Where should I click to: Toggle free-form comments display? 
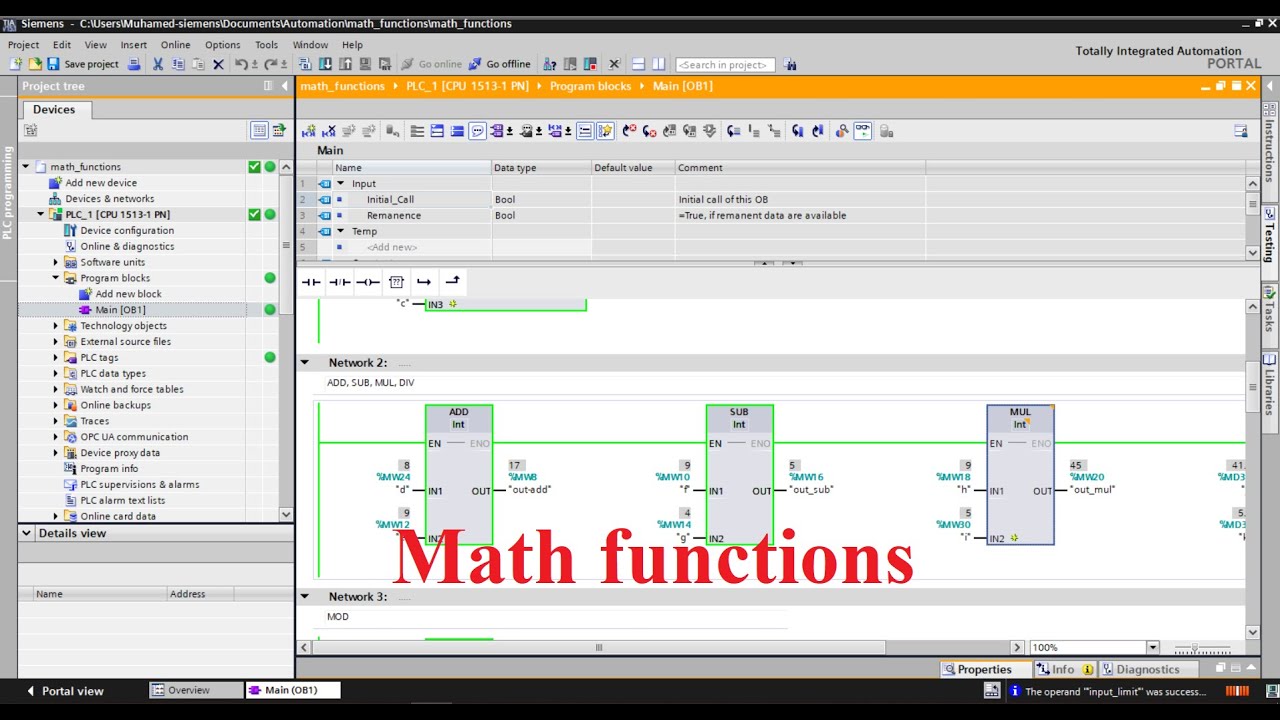477,131
